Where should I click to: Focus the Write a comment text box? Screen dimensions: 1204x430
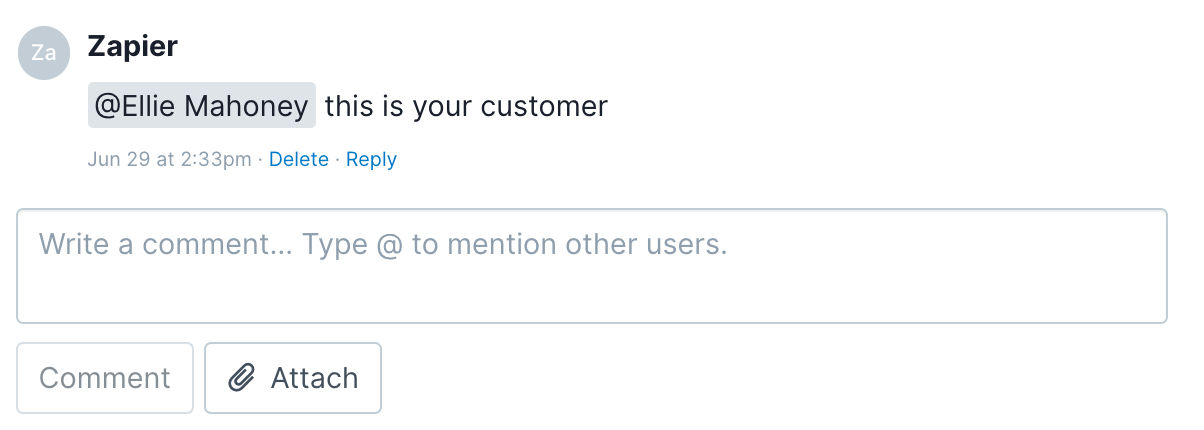592,266
